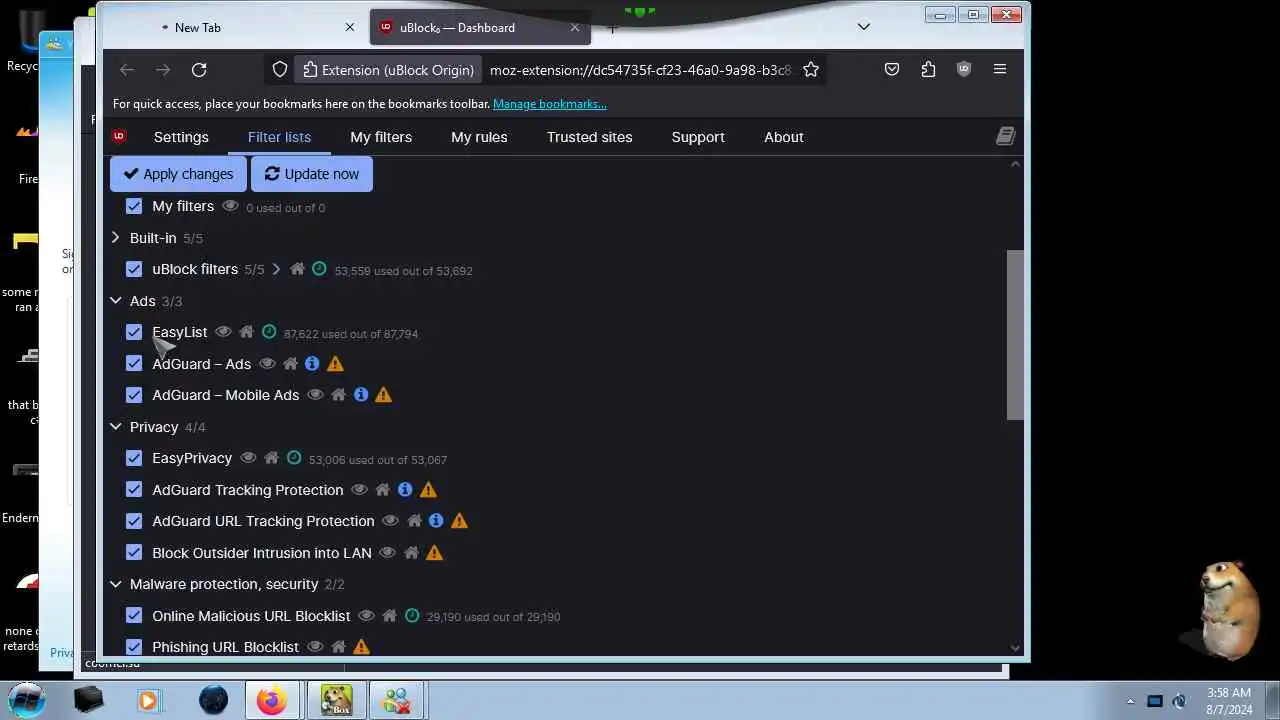
Task: Open the list all tabs dropdown
Action: (864, 27)
